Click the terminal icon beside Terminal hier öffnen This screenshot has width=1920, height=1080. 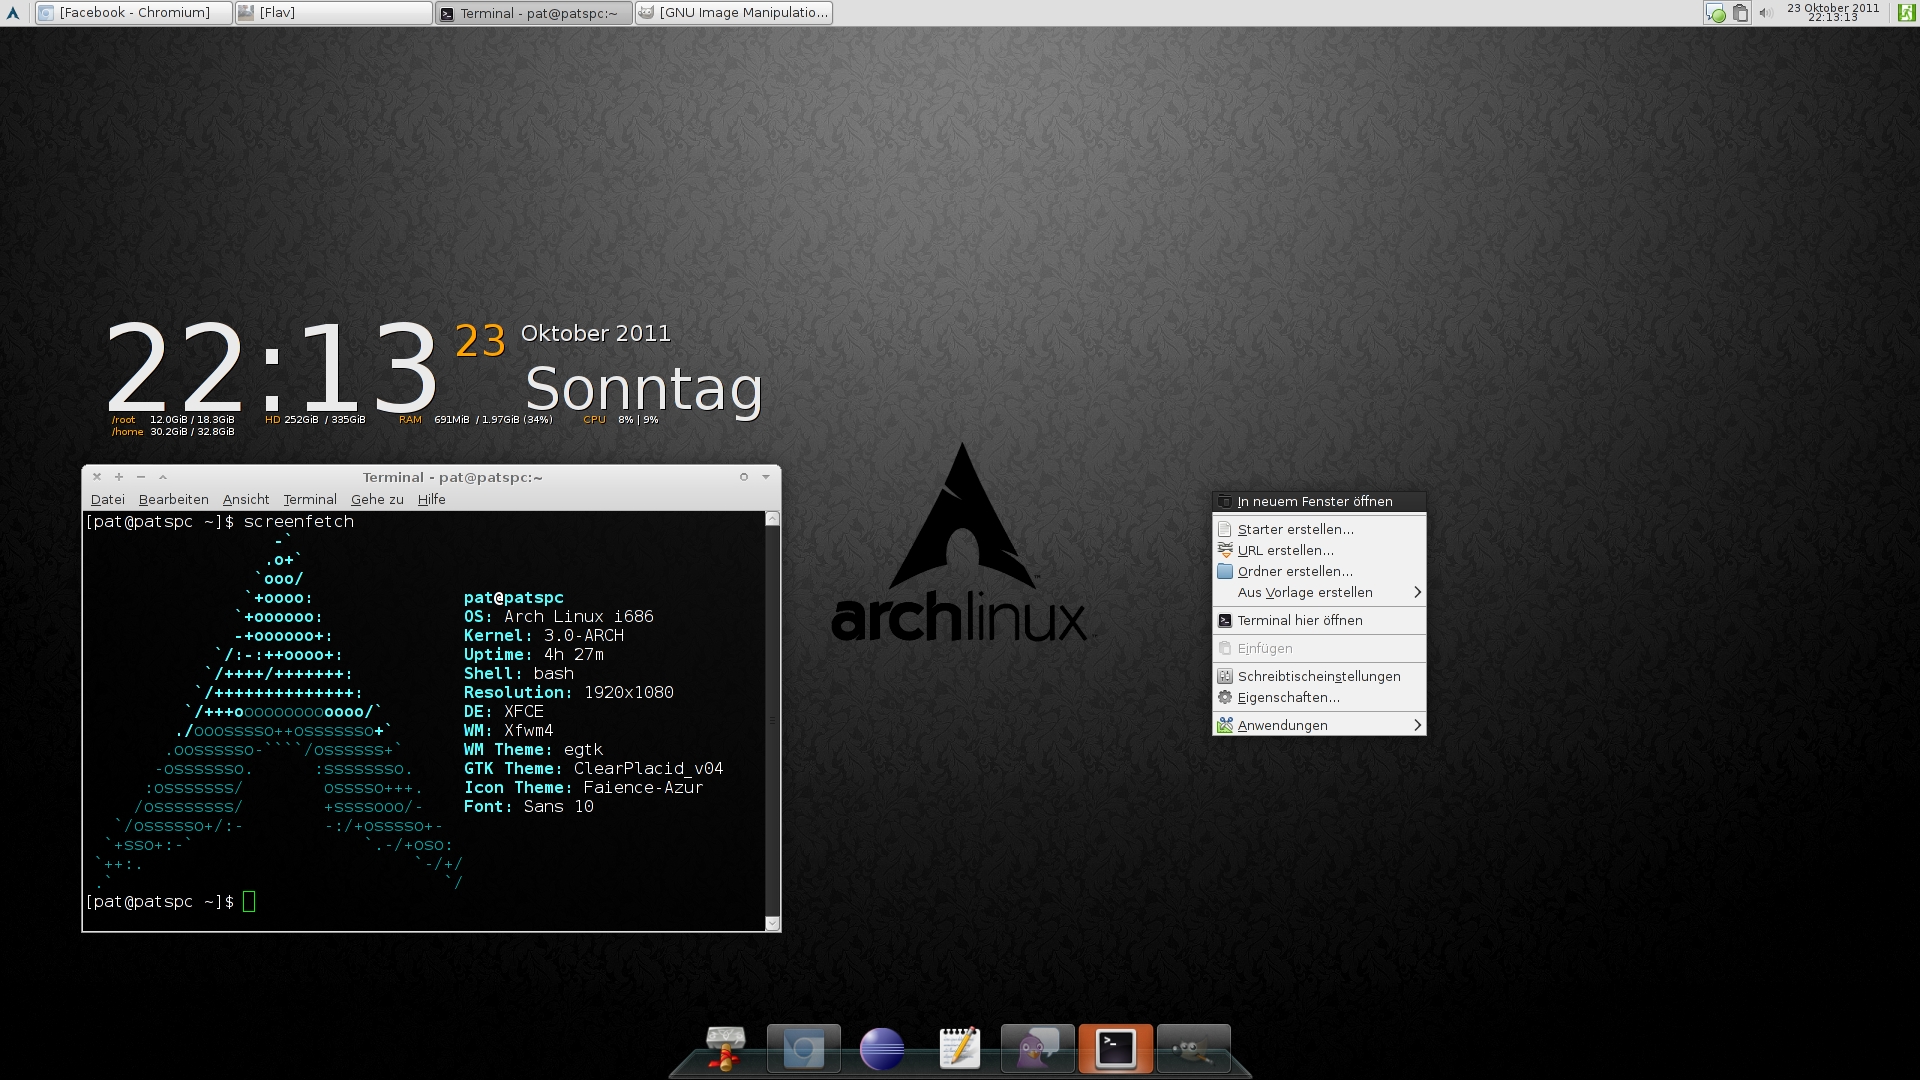click(x=1225, y=621)
